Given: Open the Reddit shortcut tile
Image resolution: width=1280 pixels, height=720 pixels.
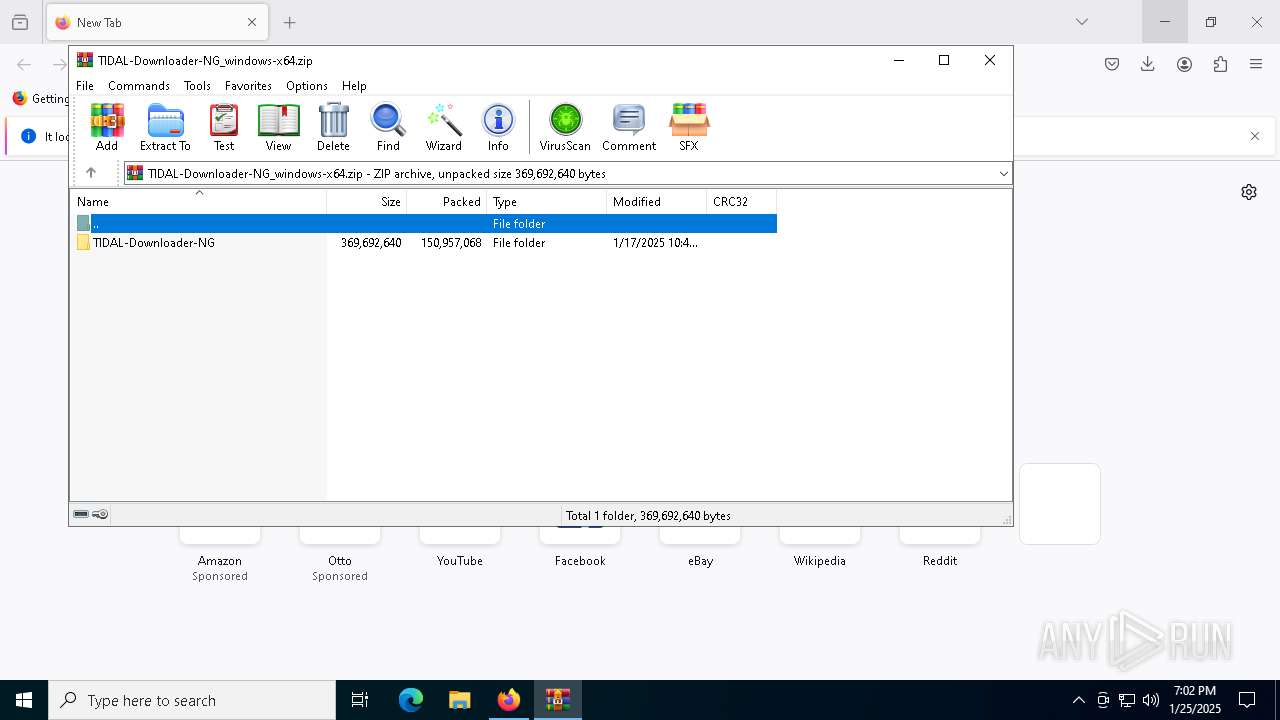Looking at the screenshot, I should click(940, 548).
